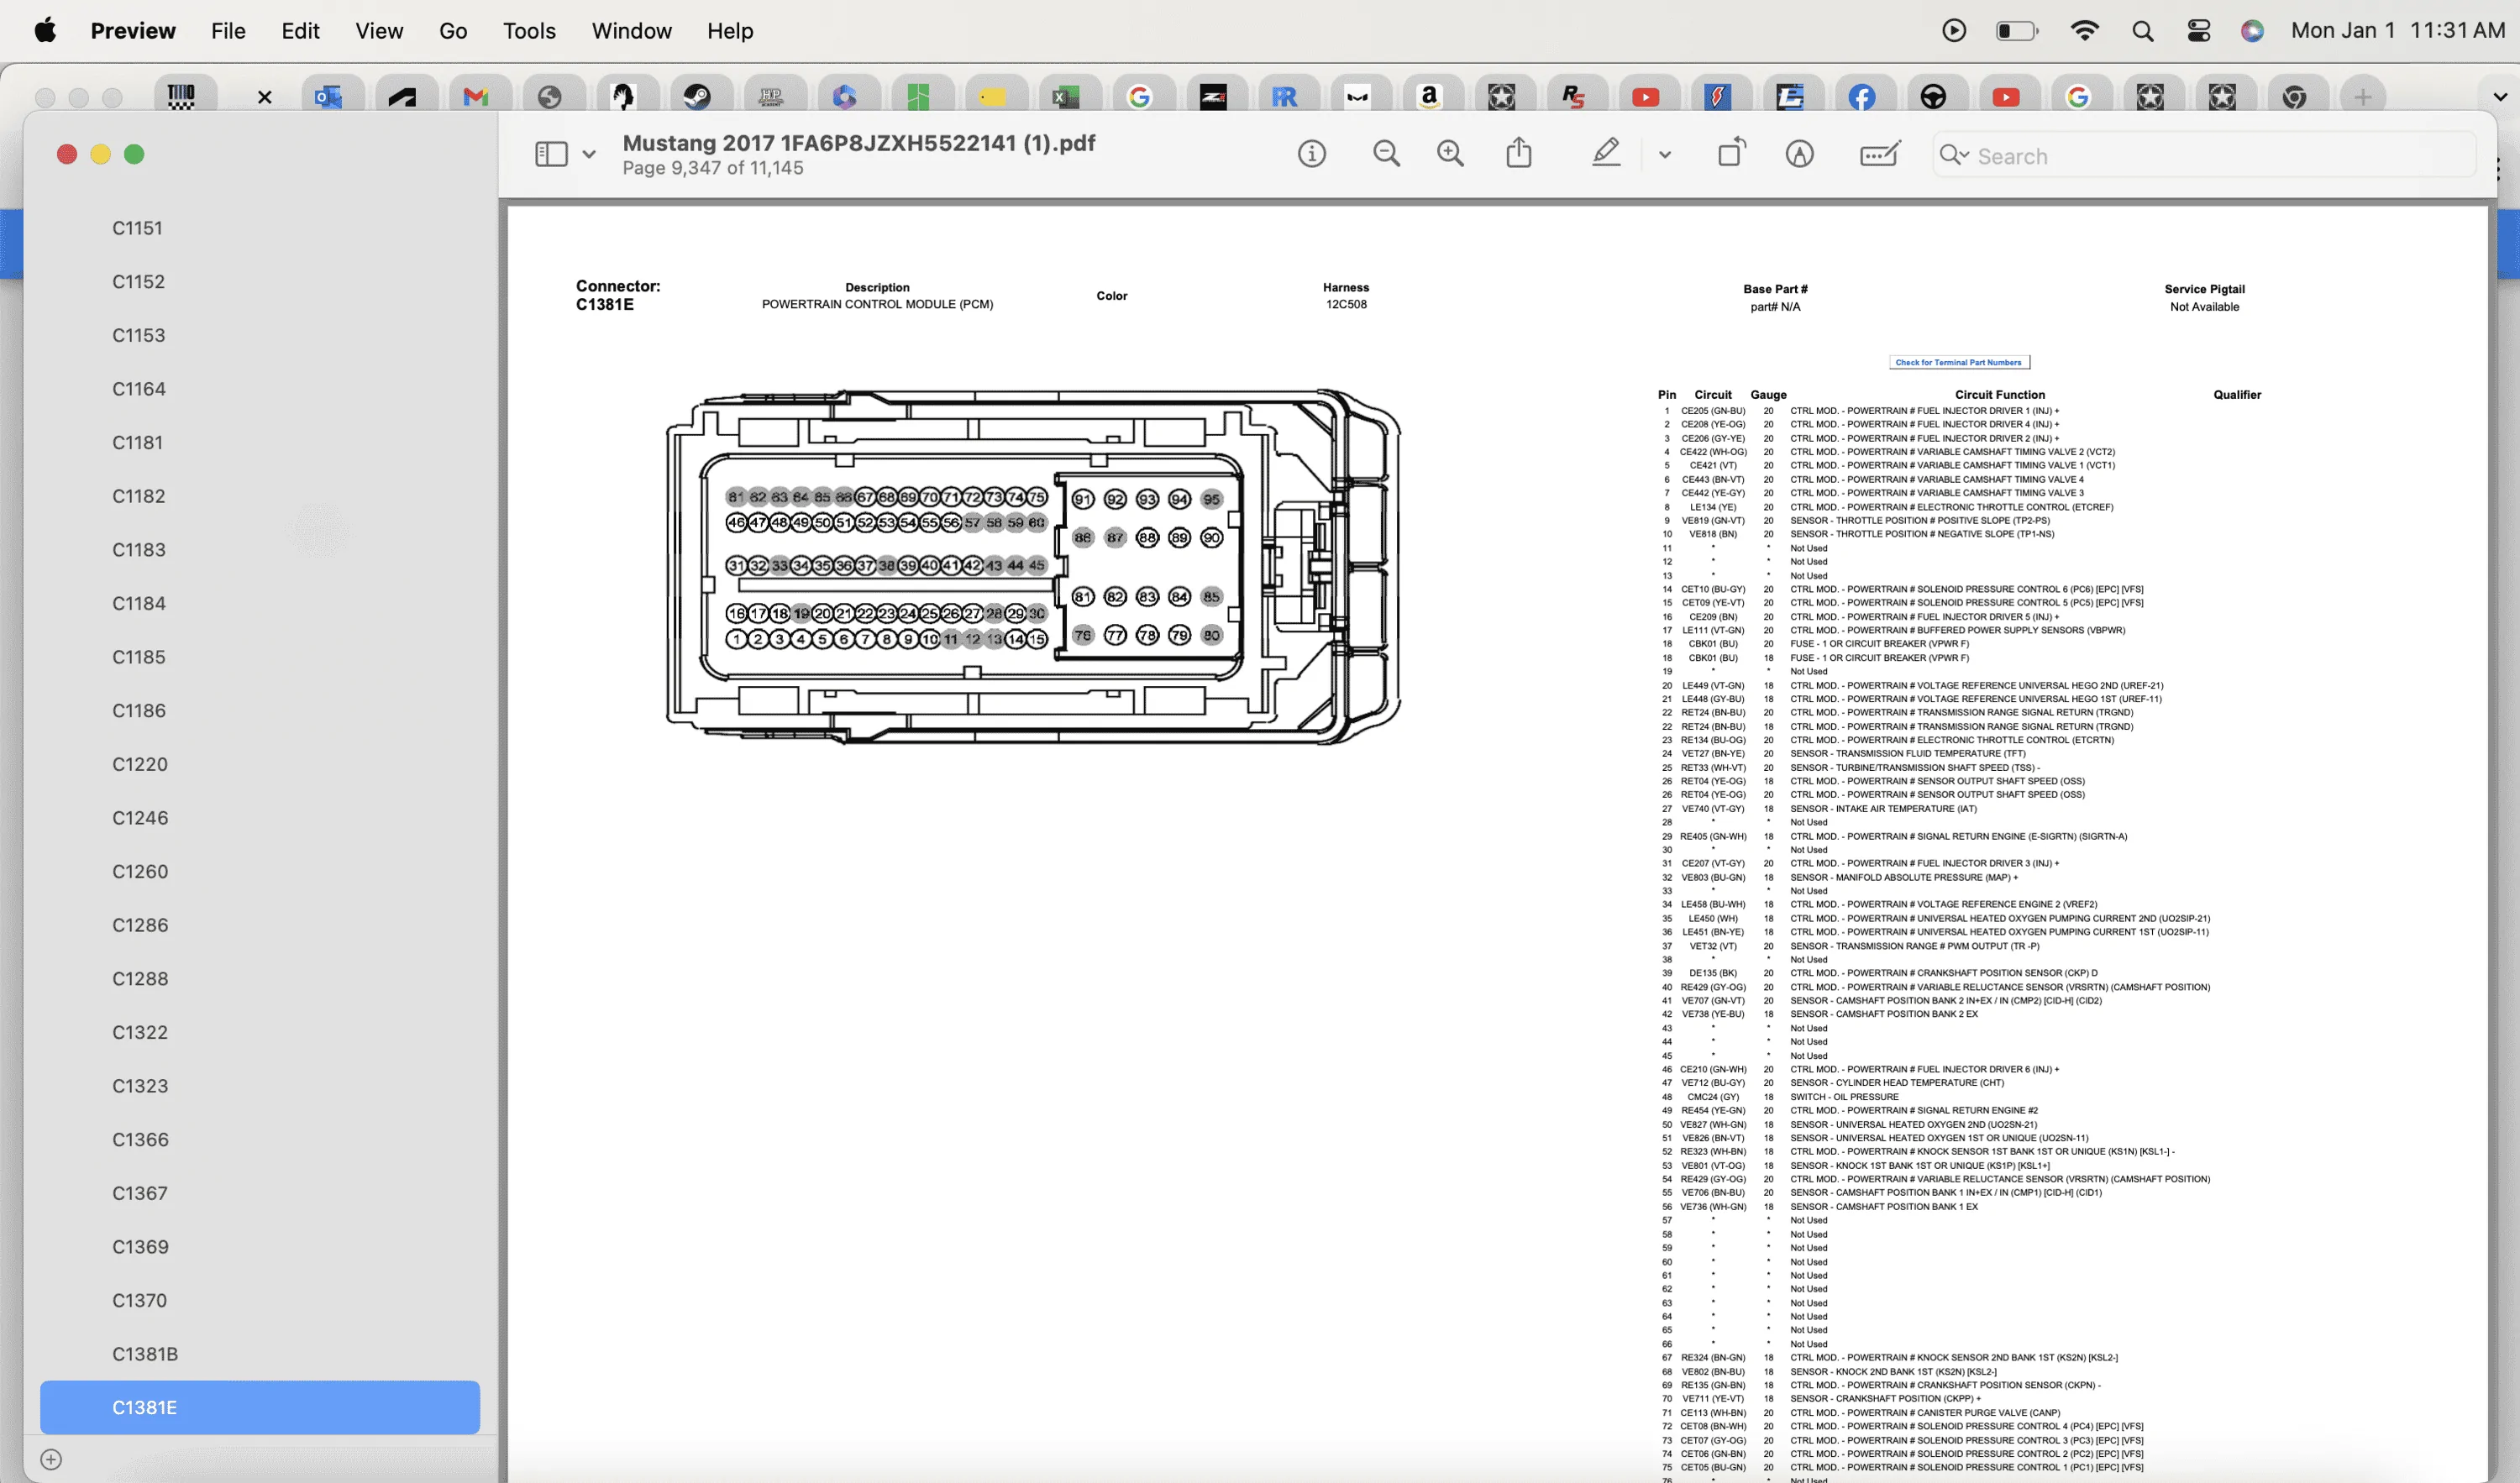Click the Now Playing menu bar icon
The height and width of the screenshot is (1483, 2520).
[1953, 31]
